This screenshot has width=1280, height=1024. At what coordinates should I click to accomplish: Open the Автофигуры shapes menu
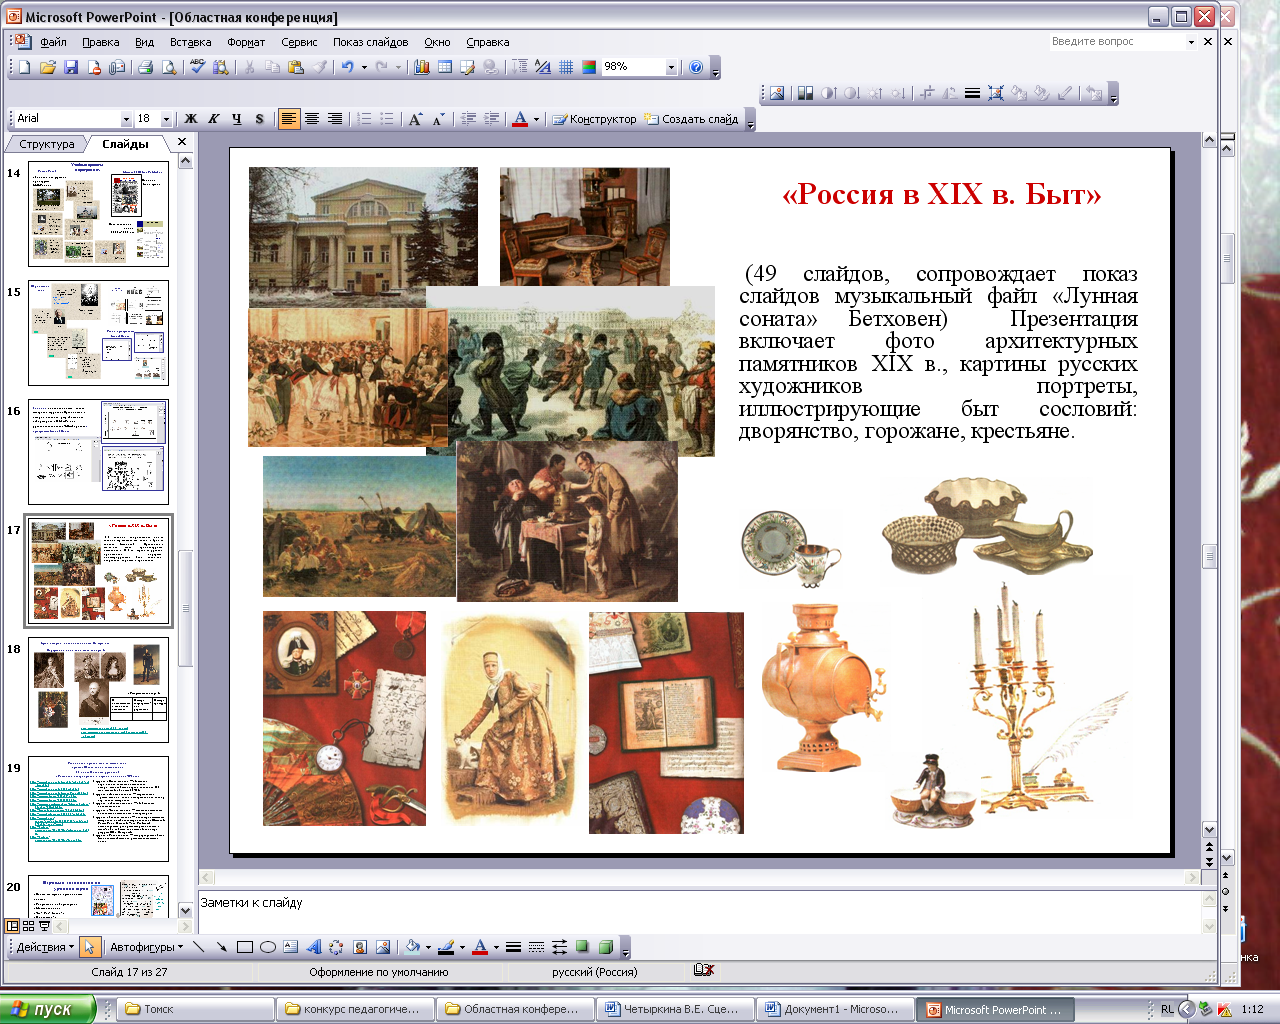coord(147,947)
